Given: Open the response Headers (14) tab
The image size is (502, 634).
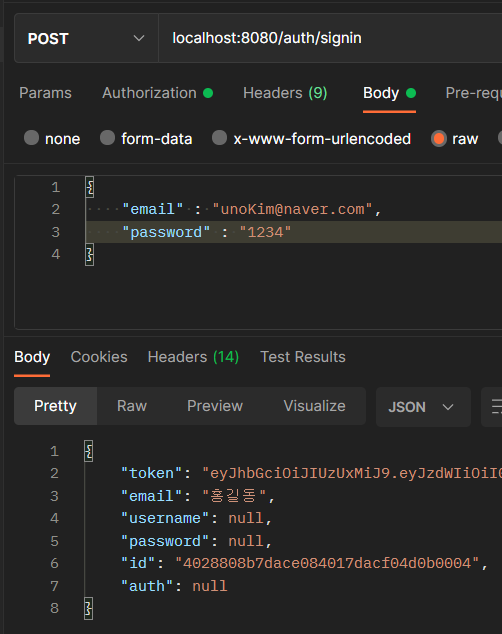Looking at the screenshot, I should [193, 357].
